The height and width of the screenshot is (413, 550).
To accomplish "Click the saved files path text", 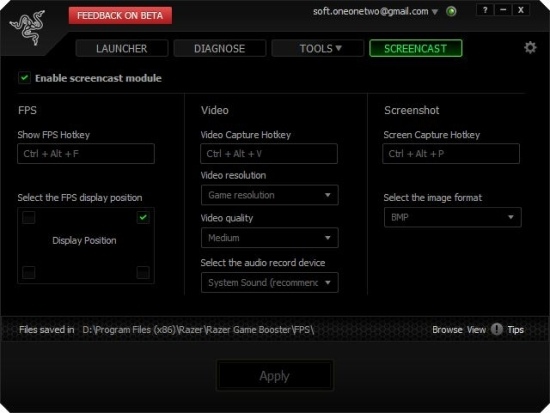I will tap(198, 330).
